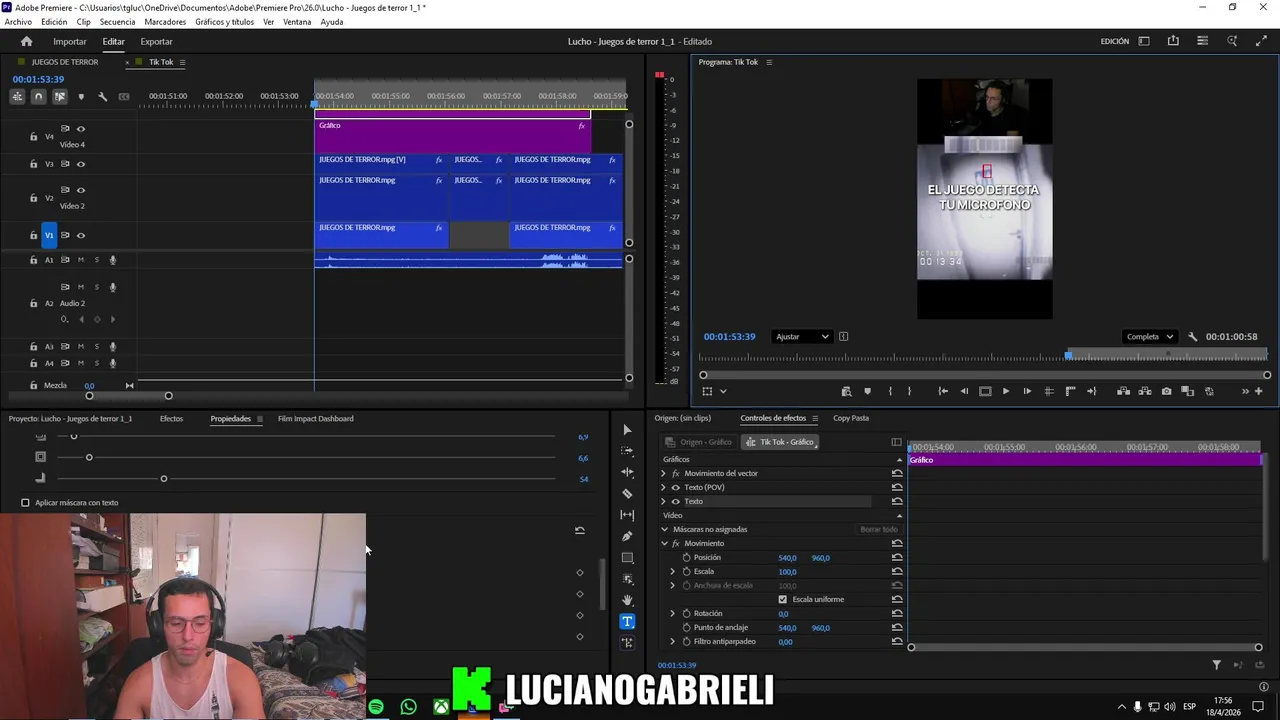The width and height of the screenshot is (1280, 720).
Task: Open Controles de efectos panel menu
Action: coord(815,418)
